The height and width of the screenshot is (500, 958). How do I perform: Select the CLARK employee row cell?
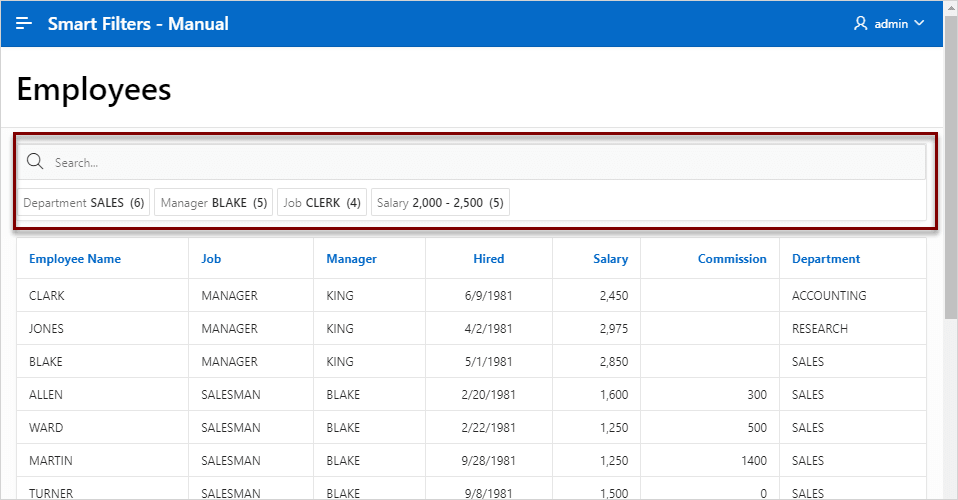pyautogui.click(x=47, y=295)
